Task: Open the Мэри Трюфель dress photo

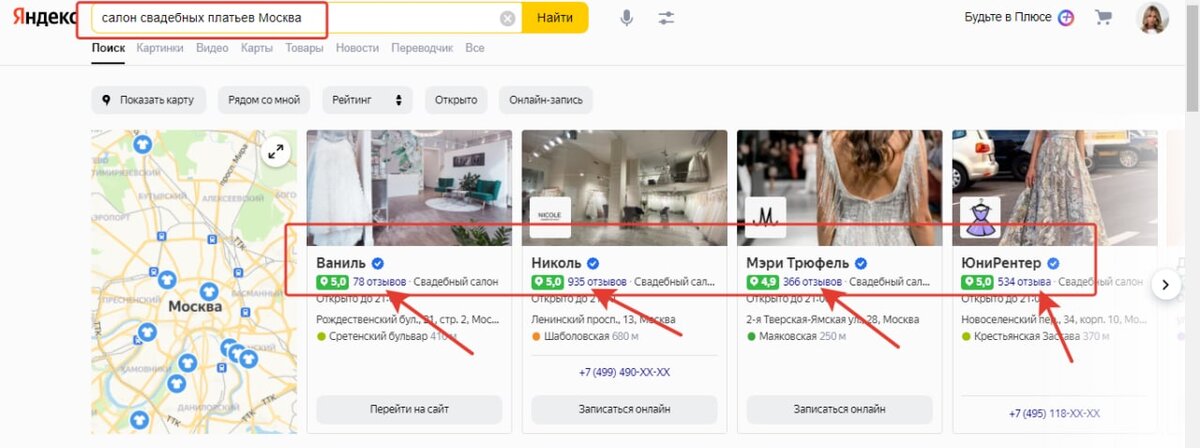Action: [839, 187]
